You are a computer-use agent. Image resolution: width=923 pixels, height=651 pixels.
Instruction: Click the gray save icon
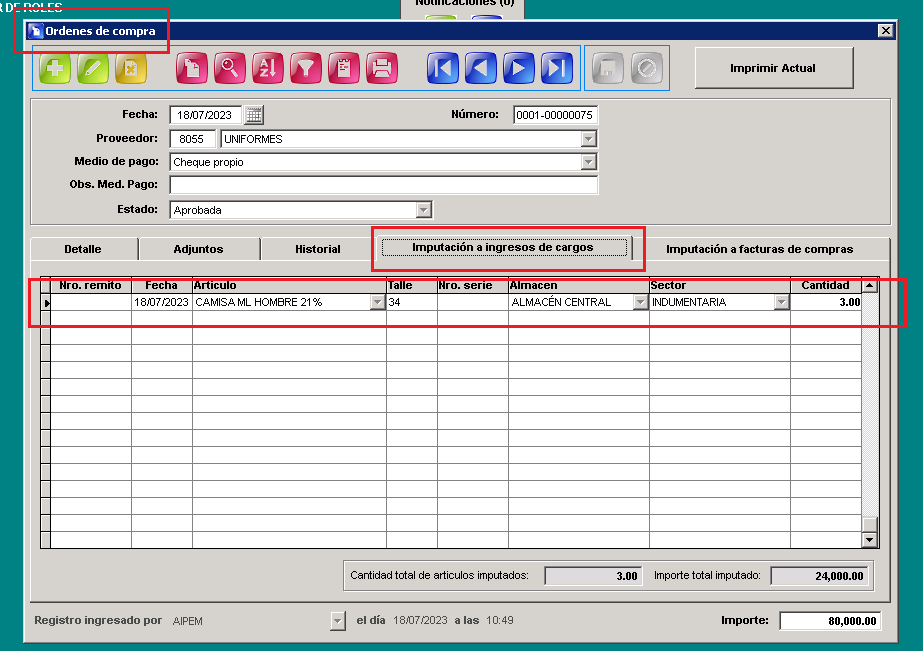(608, 68)
